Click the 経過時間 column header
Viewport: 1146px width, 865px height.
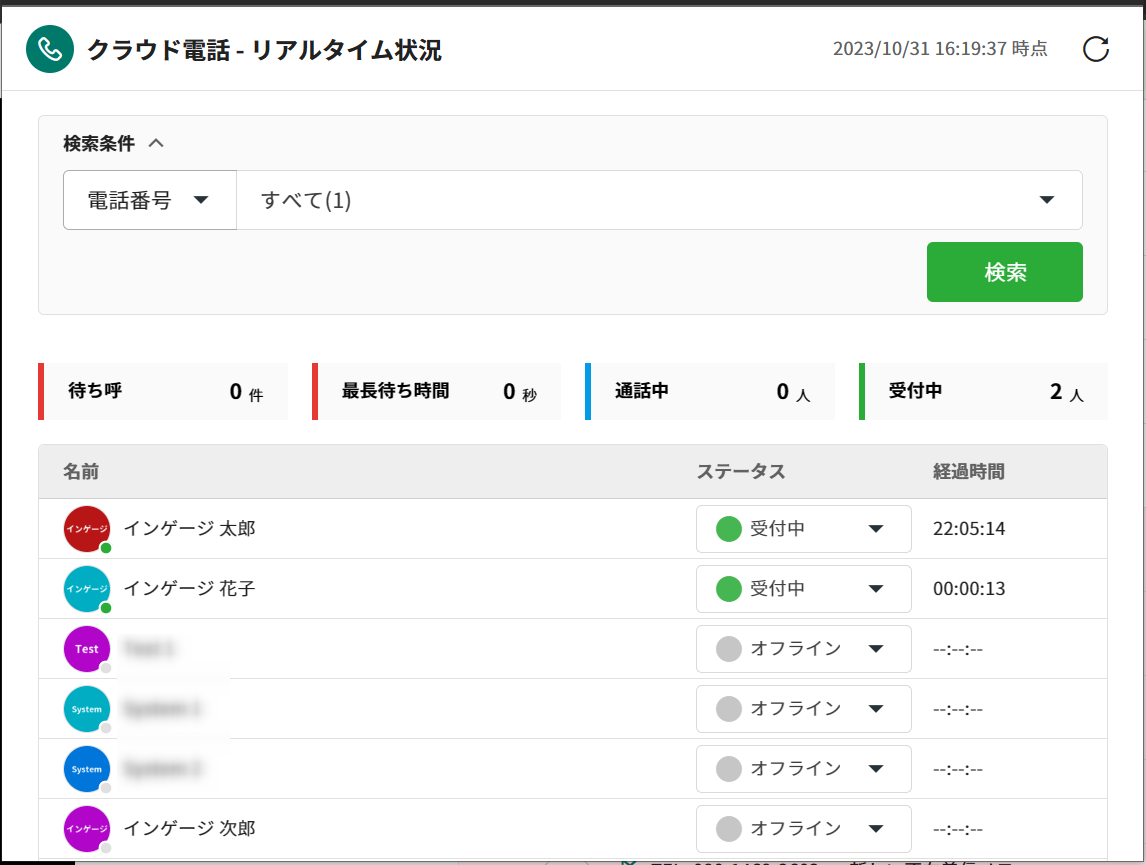(968, 472)
